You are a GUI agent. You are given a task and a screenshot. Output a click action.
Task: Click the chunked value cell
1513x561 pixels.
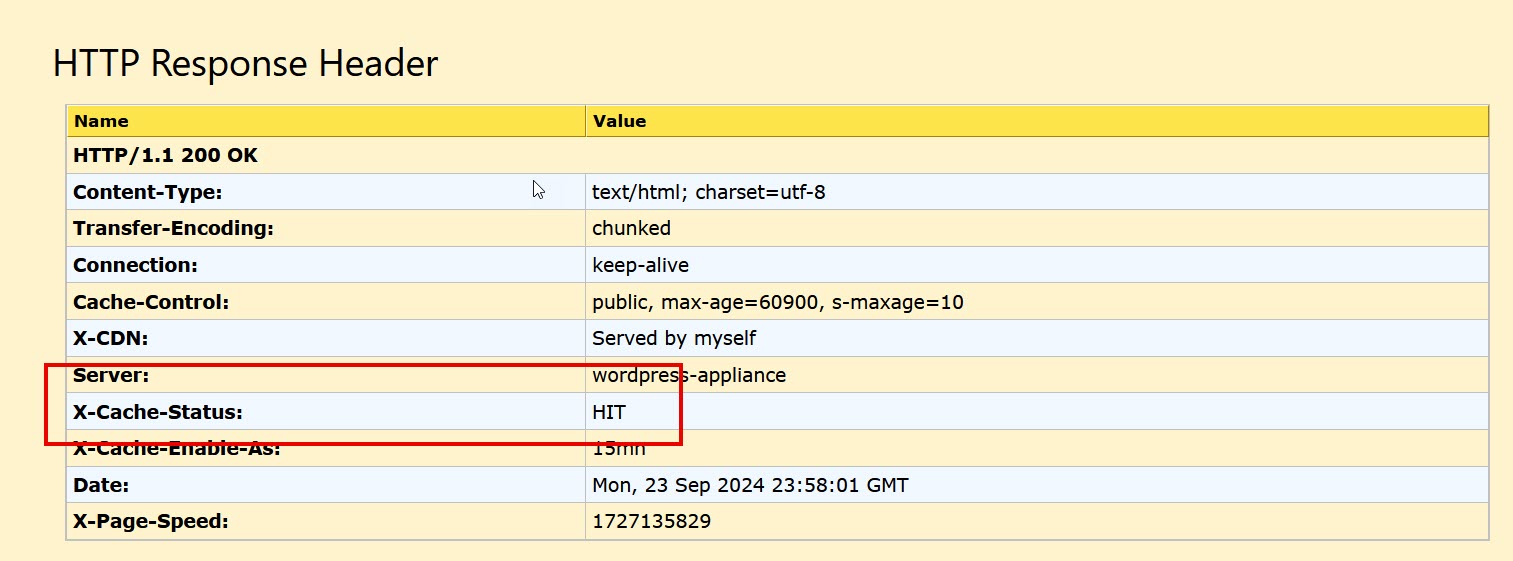631,228
